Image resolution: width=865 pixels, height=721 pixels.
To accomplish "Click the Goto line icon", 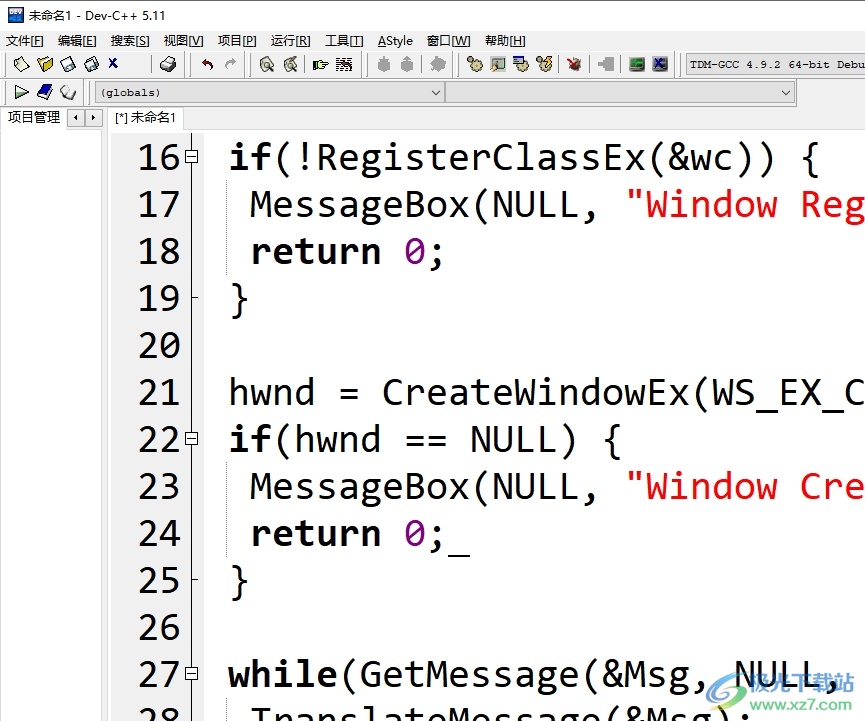I will coord(344,65).
